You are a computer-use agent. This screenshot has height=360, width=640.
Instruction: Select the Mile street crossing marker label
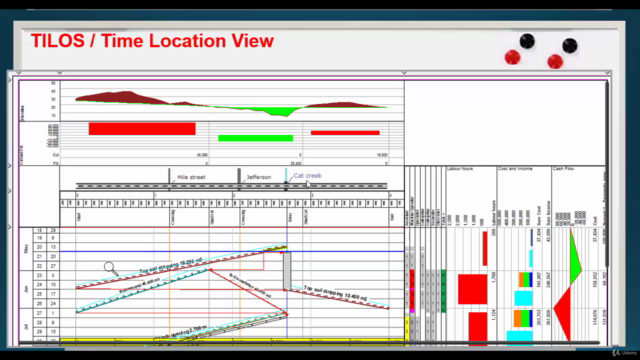191,177
